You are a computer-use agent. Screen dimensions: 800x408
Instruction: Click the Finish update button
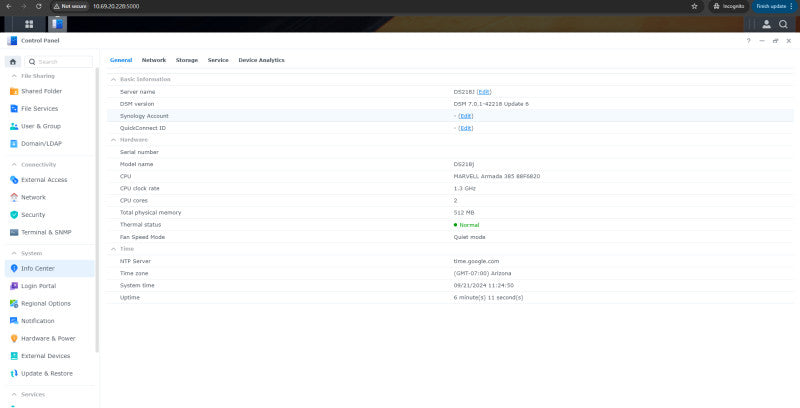pos(774,6)
